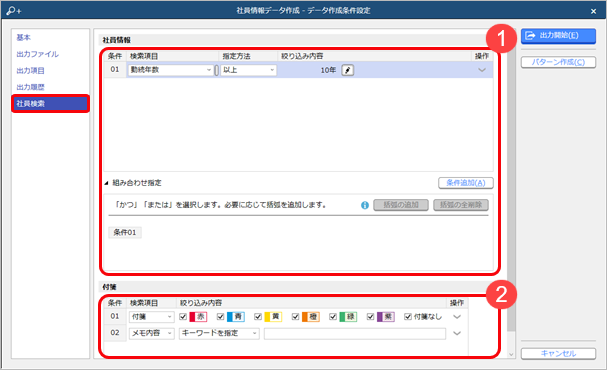This screenshot has height=370, width=607.
Task: Click the red 赤 color swatch
Action: coord(198,317)
